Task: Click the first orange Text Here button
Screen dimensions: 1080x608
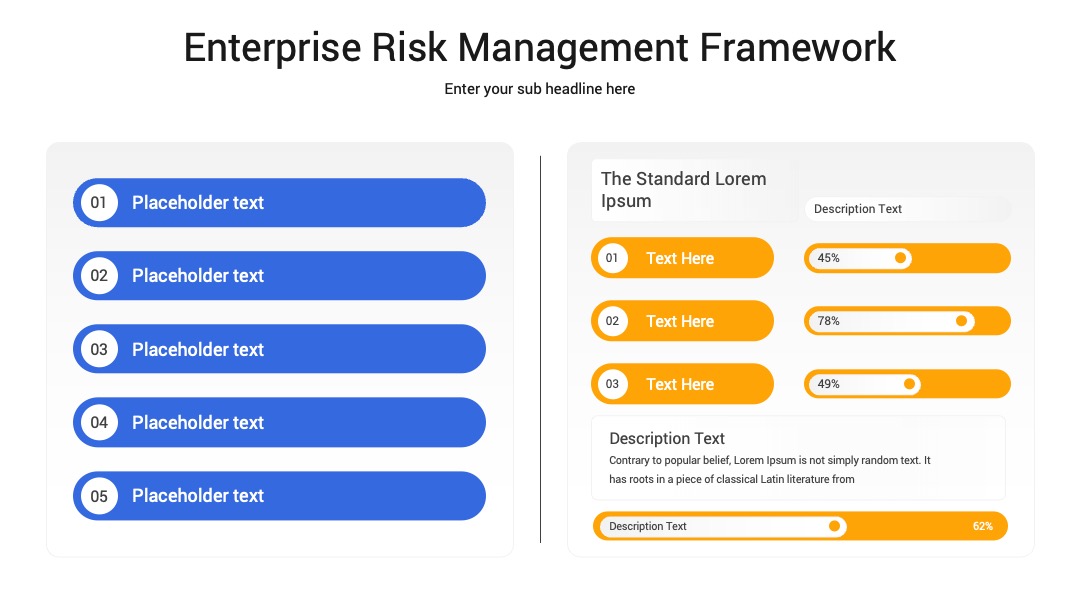Action: (x=683, y=258)
